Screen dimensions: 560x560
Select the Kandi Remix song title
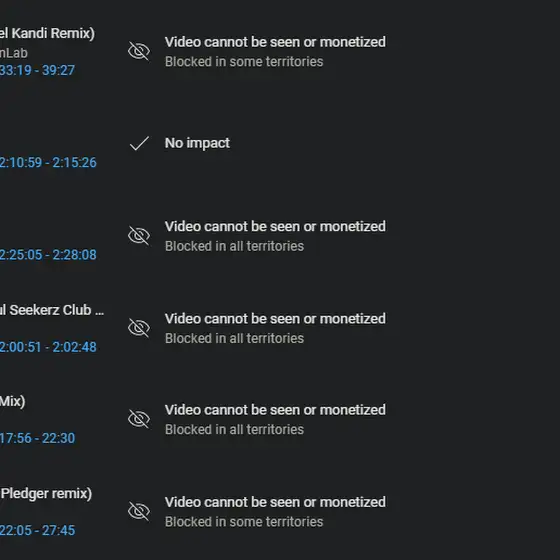(47, 33)
